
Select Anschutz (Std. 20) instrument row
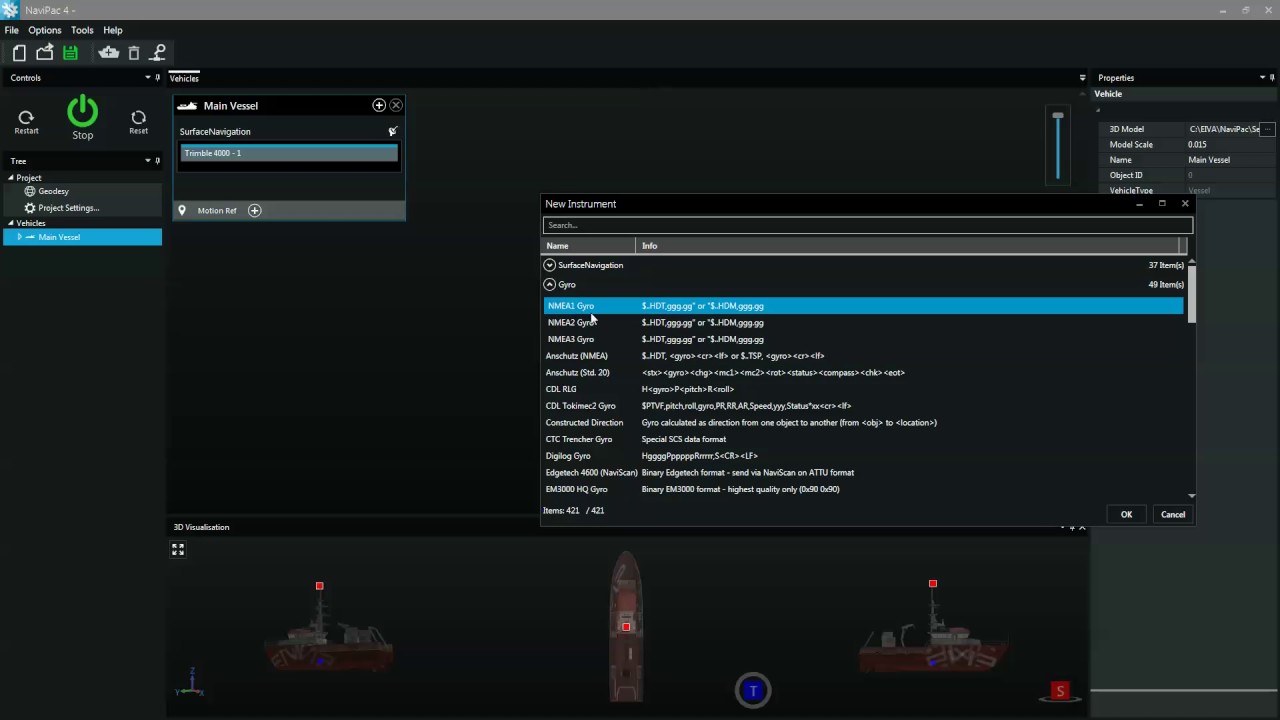pos(863,372)
